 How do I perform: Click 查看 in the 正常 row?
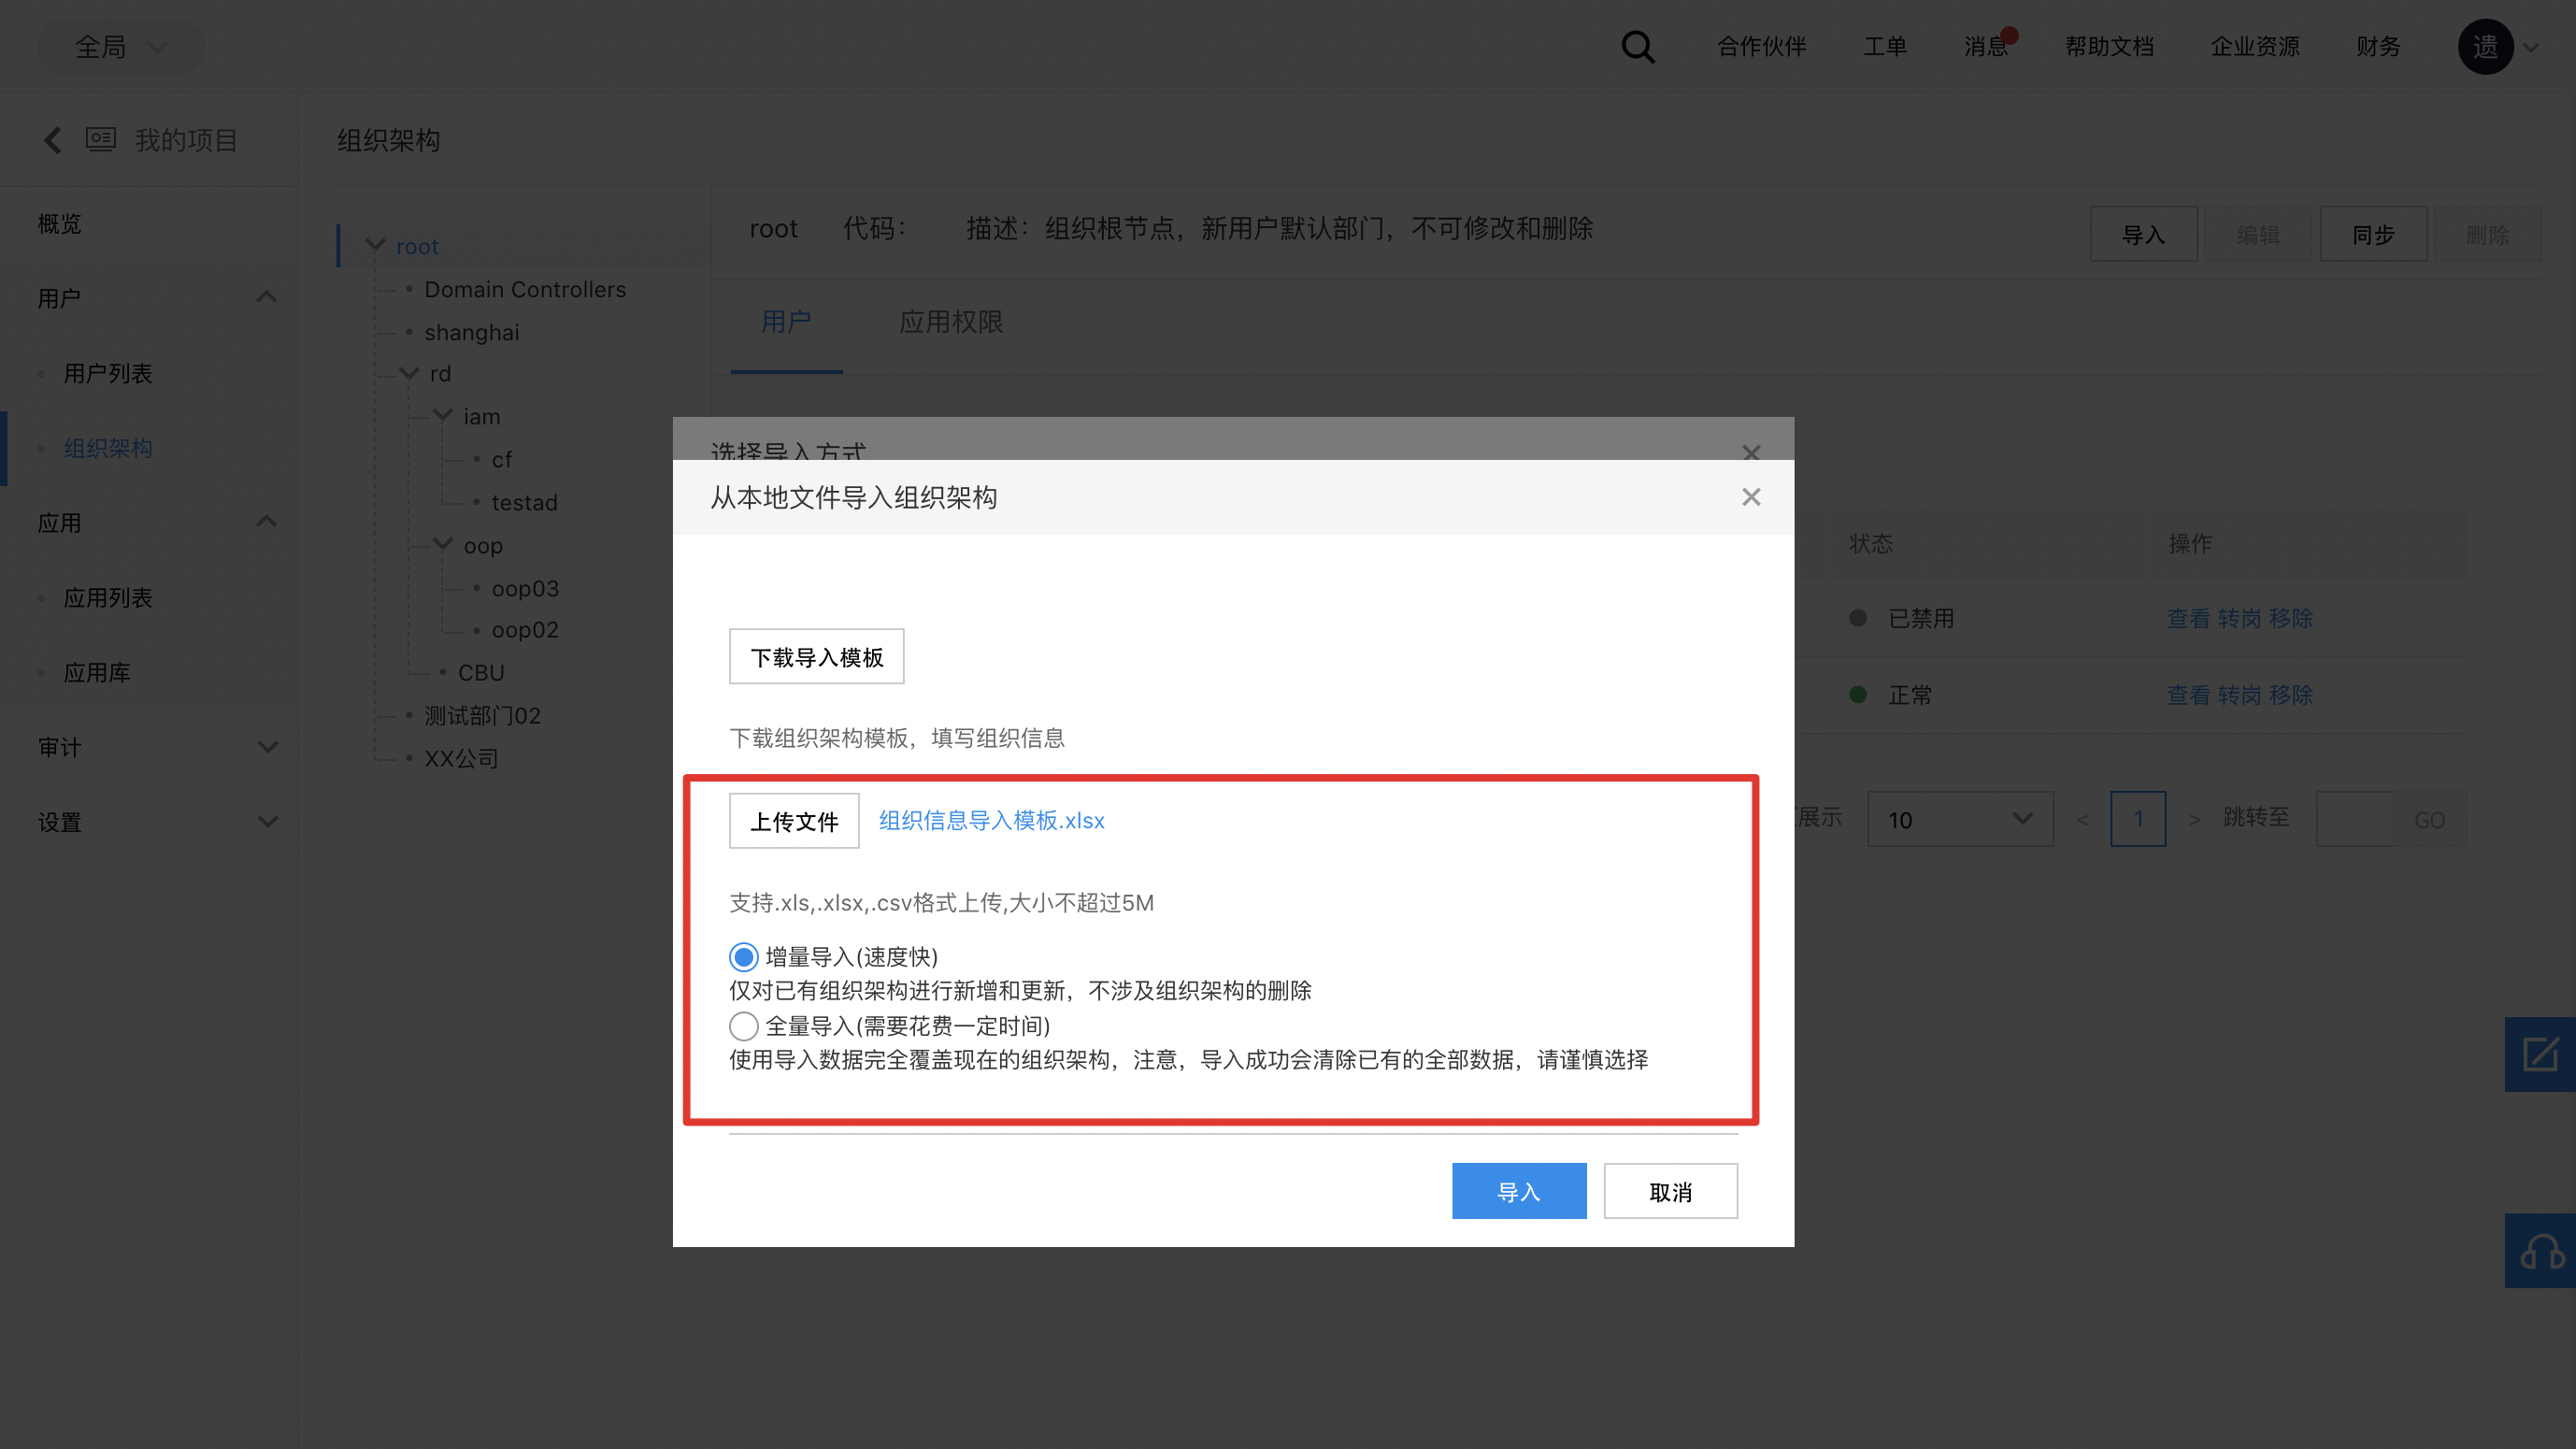tap(2189, 695)
